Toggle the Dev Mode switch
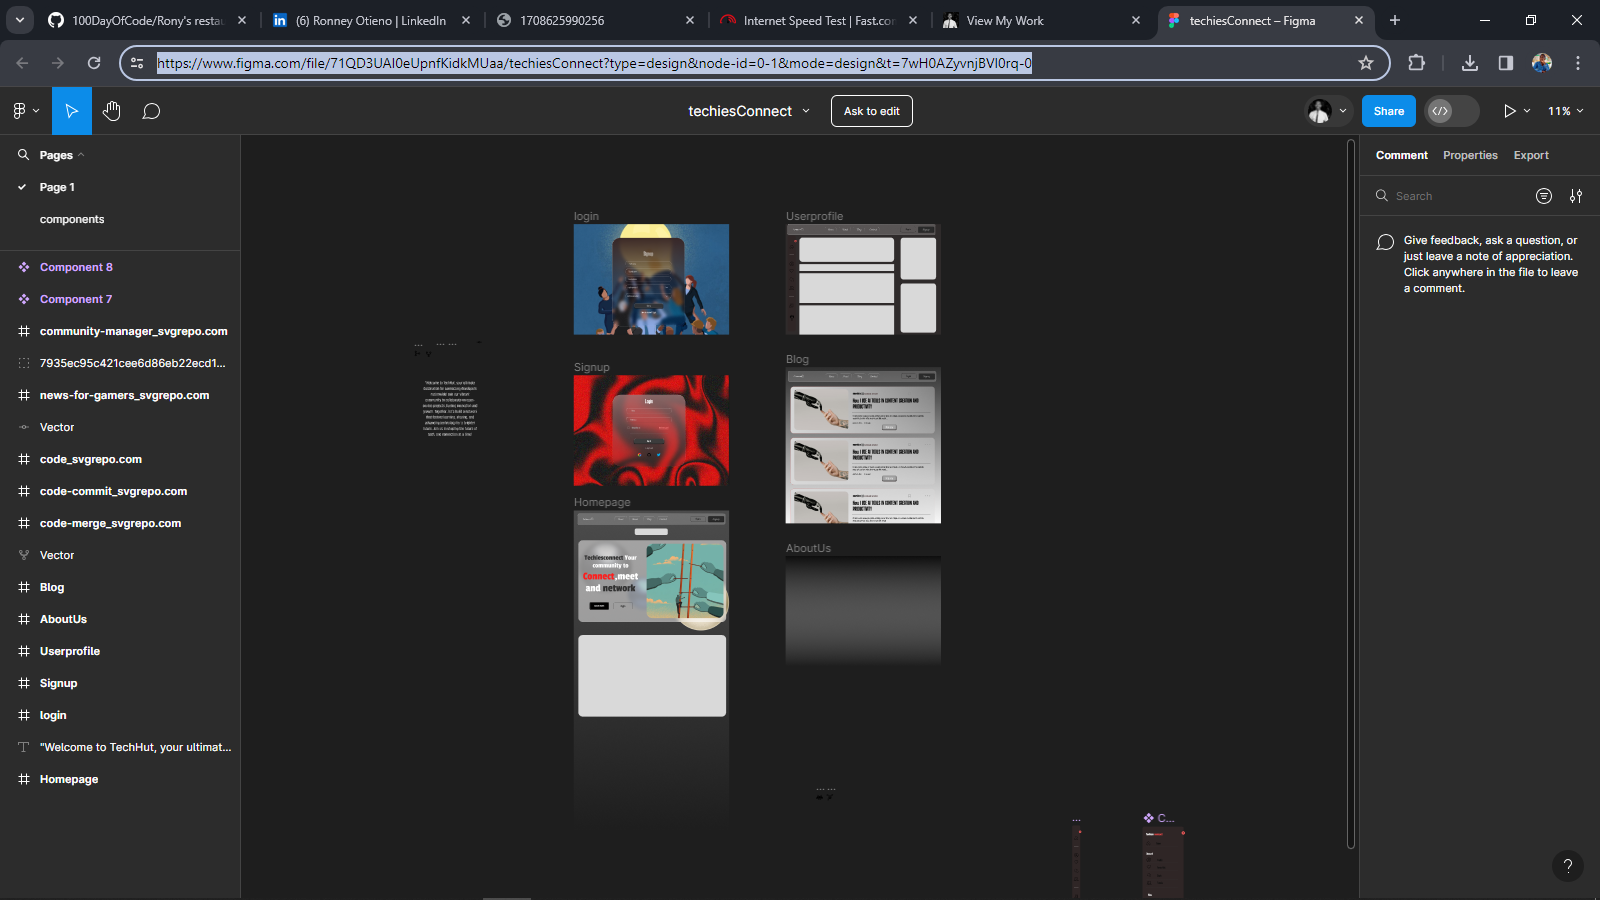This screenshot has width=1600, height=900. pos(1452,111)
